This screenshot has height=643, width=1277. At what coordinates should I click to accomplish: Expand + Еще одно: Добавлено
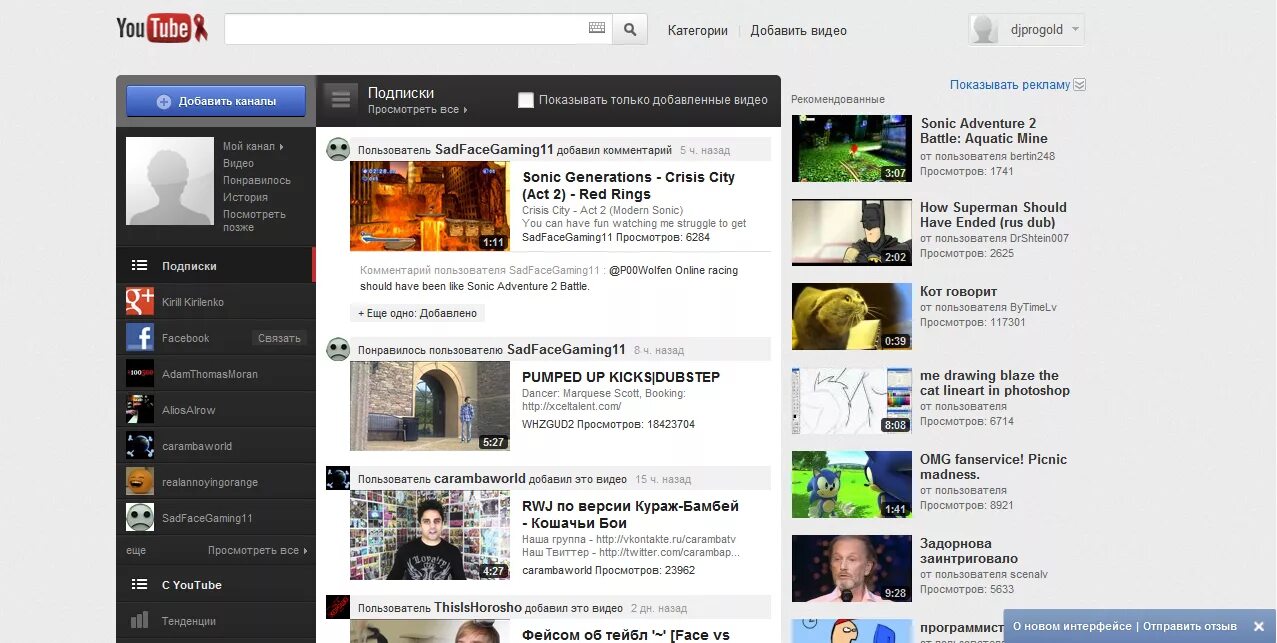click(418, 313)
